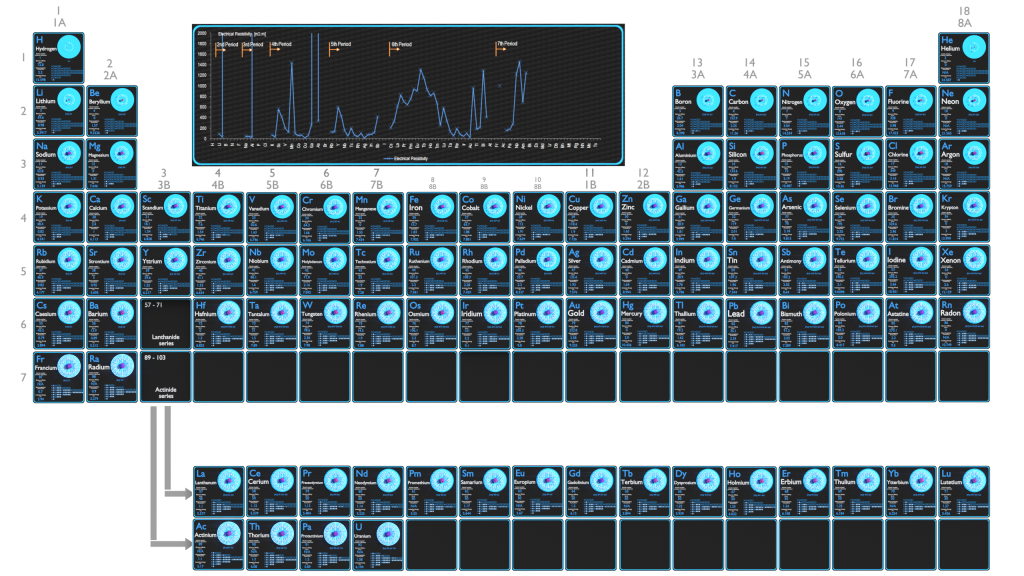Click the group 18 8A column header

964,17
